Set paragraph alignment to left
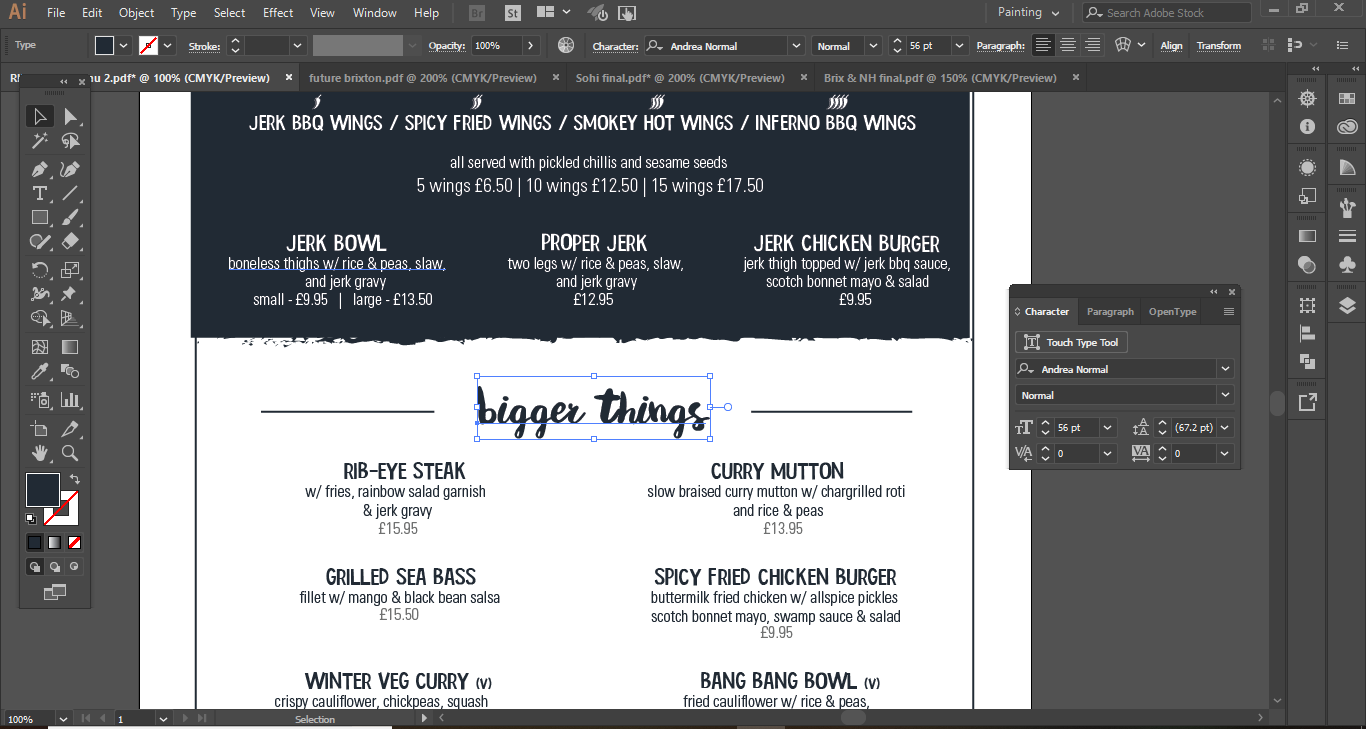Screen dimensions: 1366x729 click(x=1043, y=45)
